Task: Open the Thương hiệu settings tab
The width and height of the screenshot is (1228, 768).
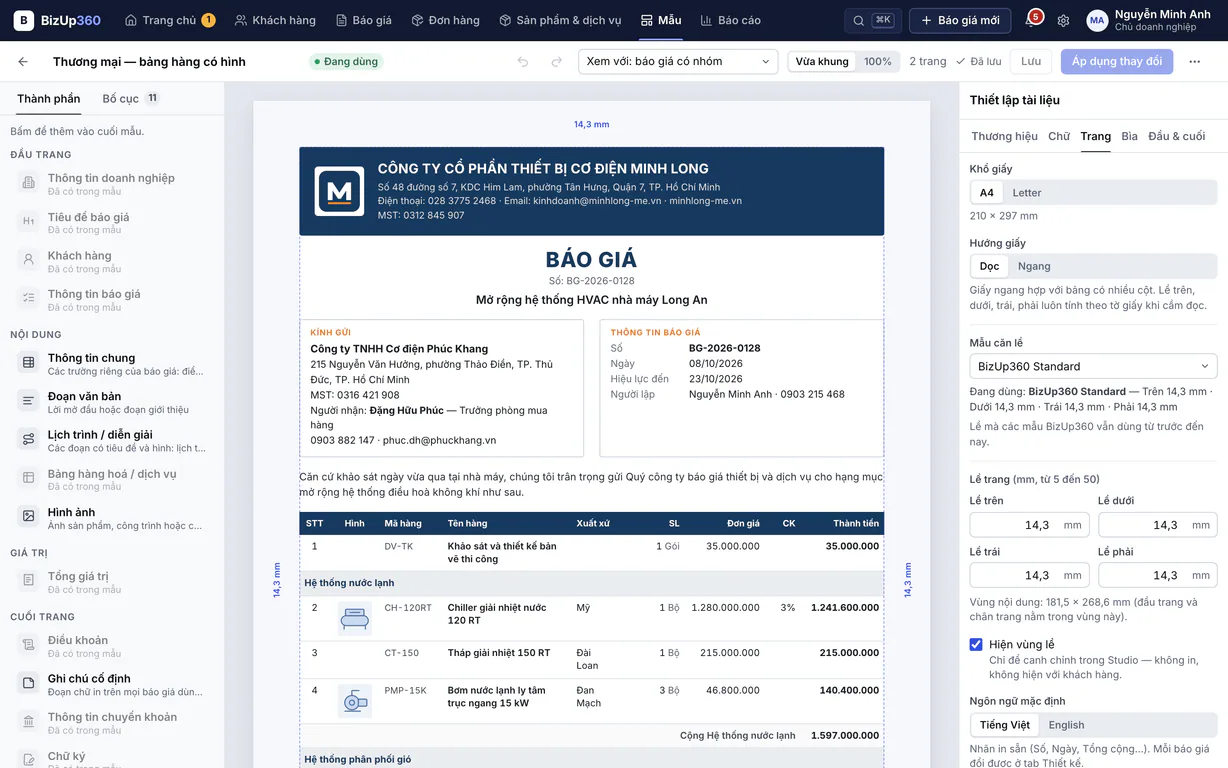Action: [x=1004, y=136]
